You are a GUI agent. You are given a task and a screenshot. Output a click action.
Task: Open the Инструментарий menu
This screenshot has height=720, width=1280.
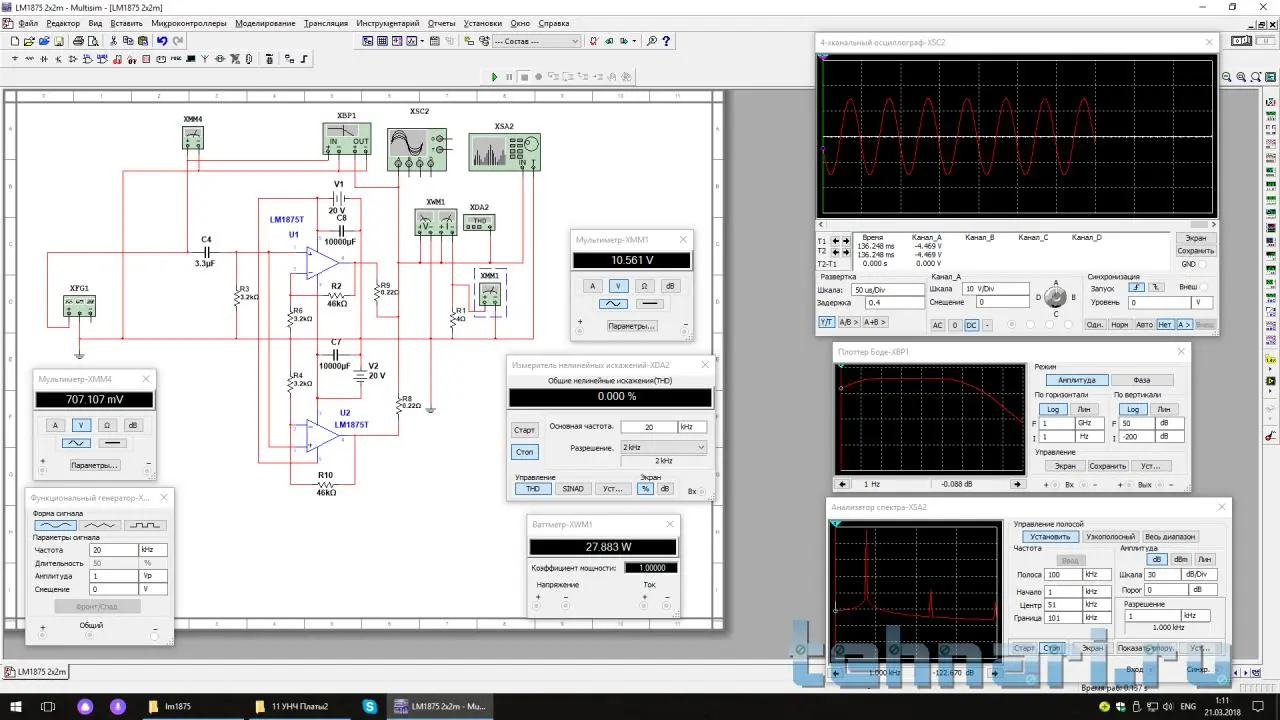[388, 23]
